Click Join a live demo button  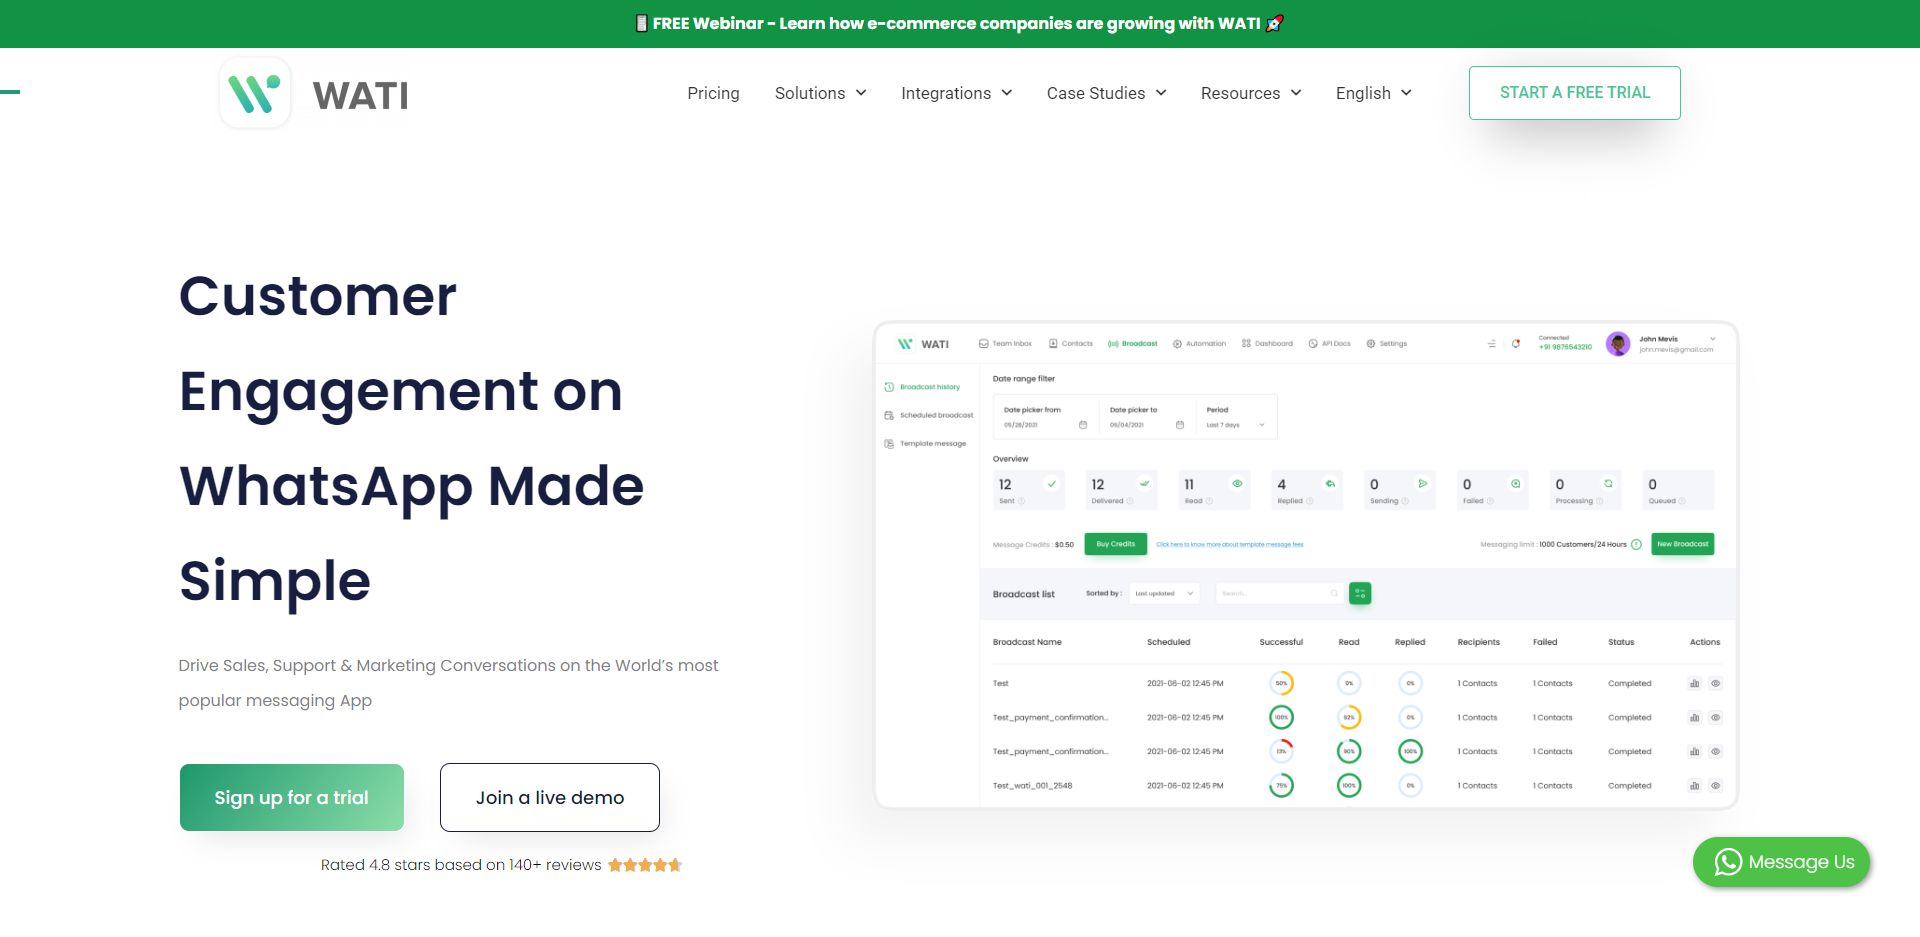550,797
